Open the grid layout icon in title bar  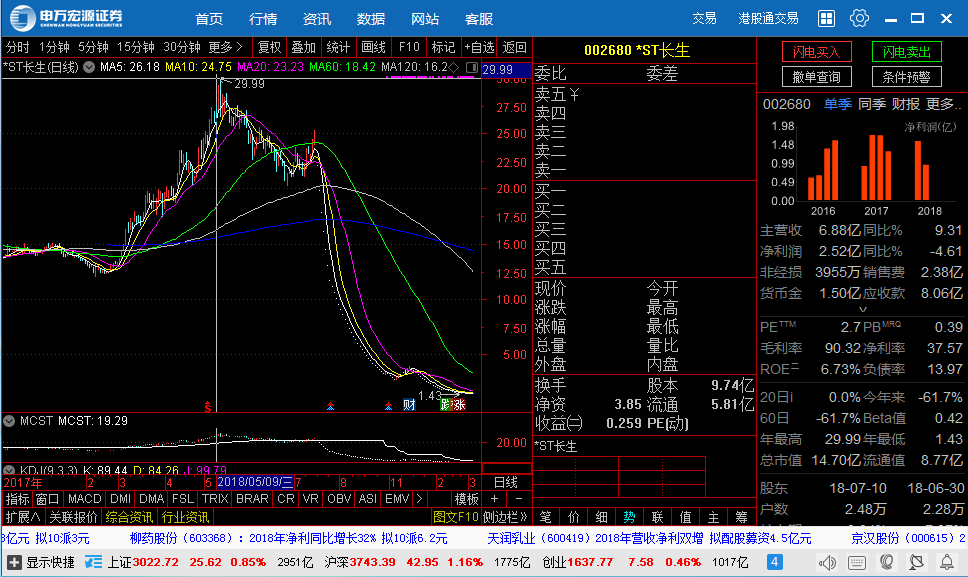click(x=826, y=19)
